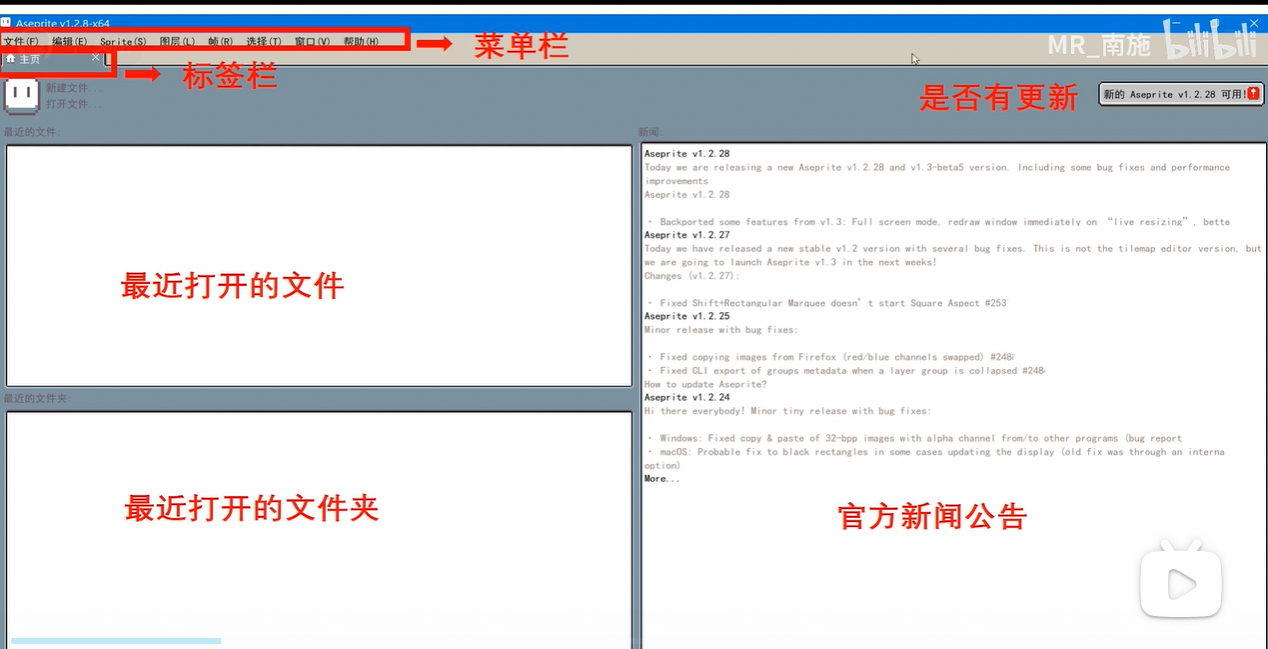Image resolution: width=1268 pixels, height=649 pixels.
Task: Click the gray Aseprite v1.2.28 subtitle line
Action: [687, 195]
